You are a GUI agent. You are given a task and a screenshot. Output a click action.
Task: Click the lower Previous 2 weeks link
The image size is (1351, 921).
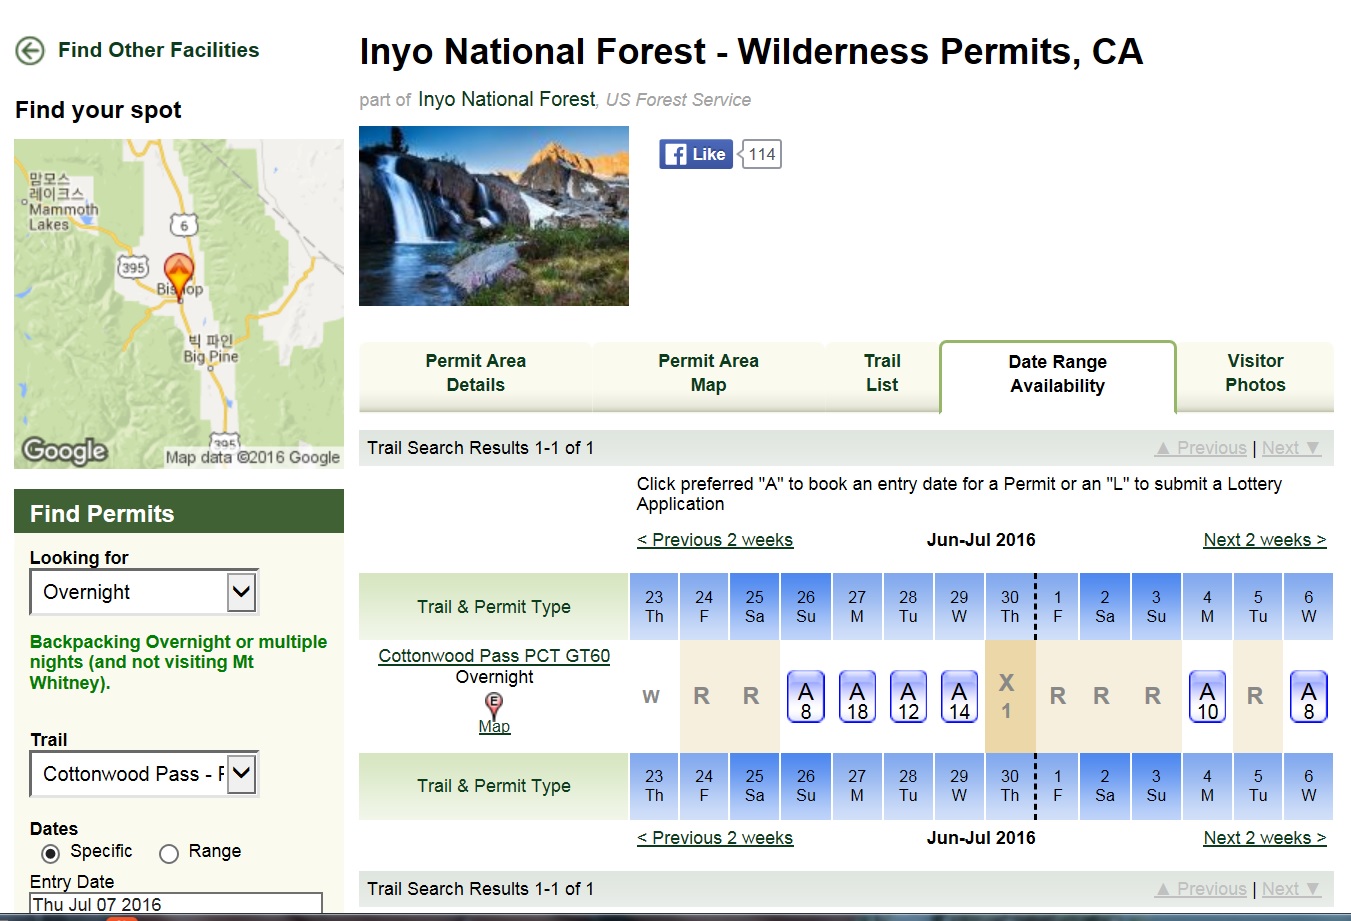[715, 838]
